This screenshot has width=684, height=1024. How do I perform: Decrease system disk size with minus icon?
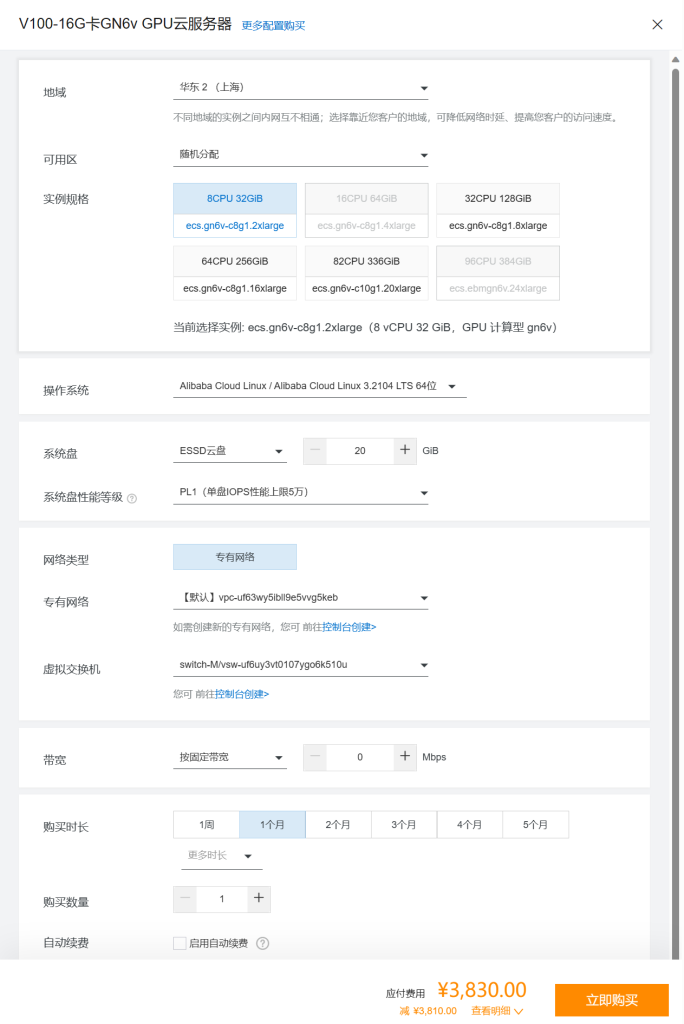pos(315,451)
